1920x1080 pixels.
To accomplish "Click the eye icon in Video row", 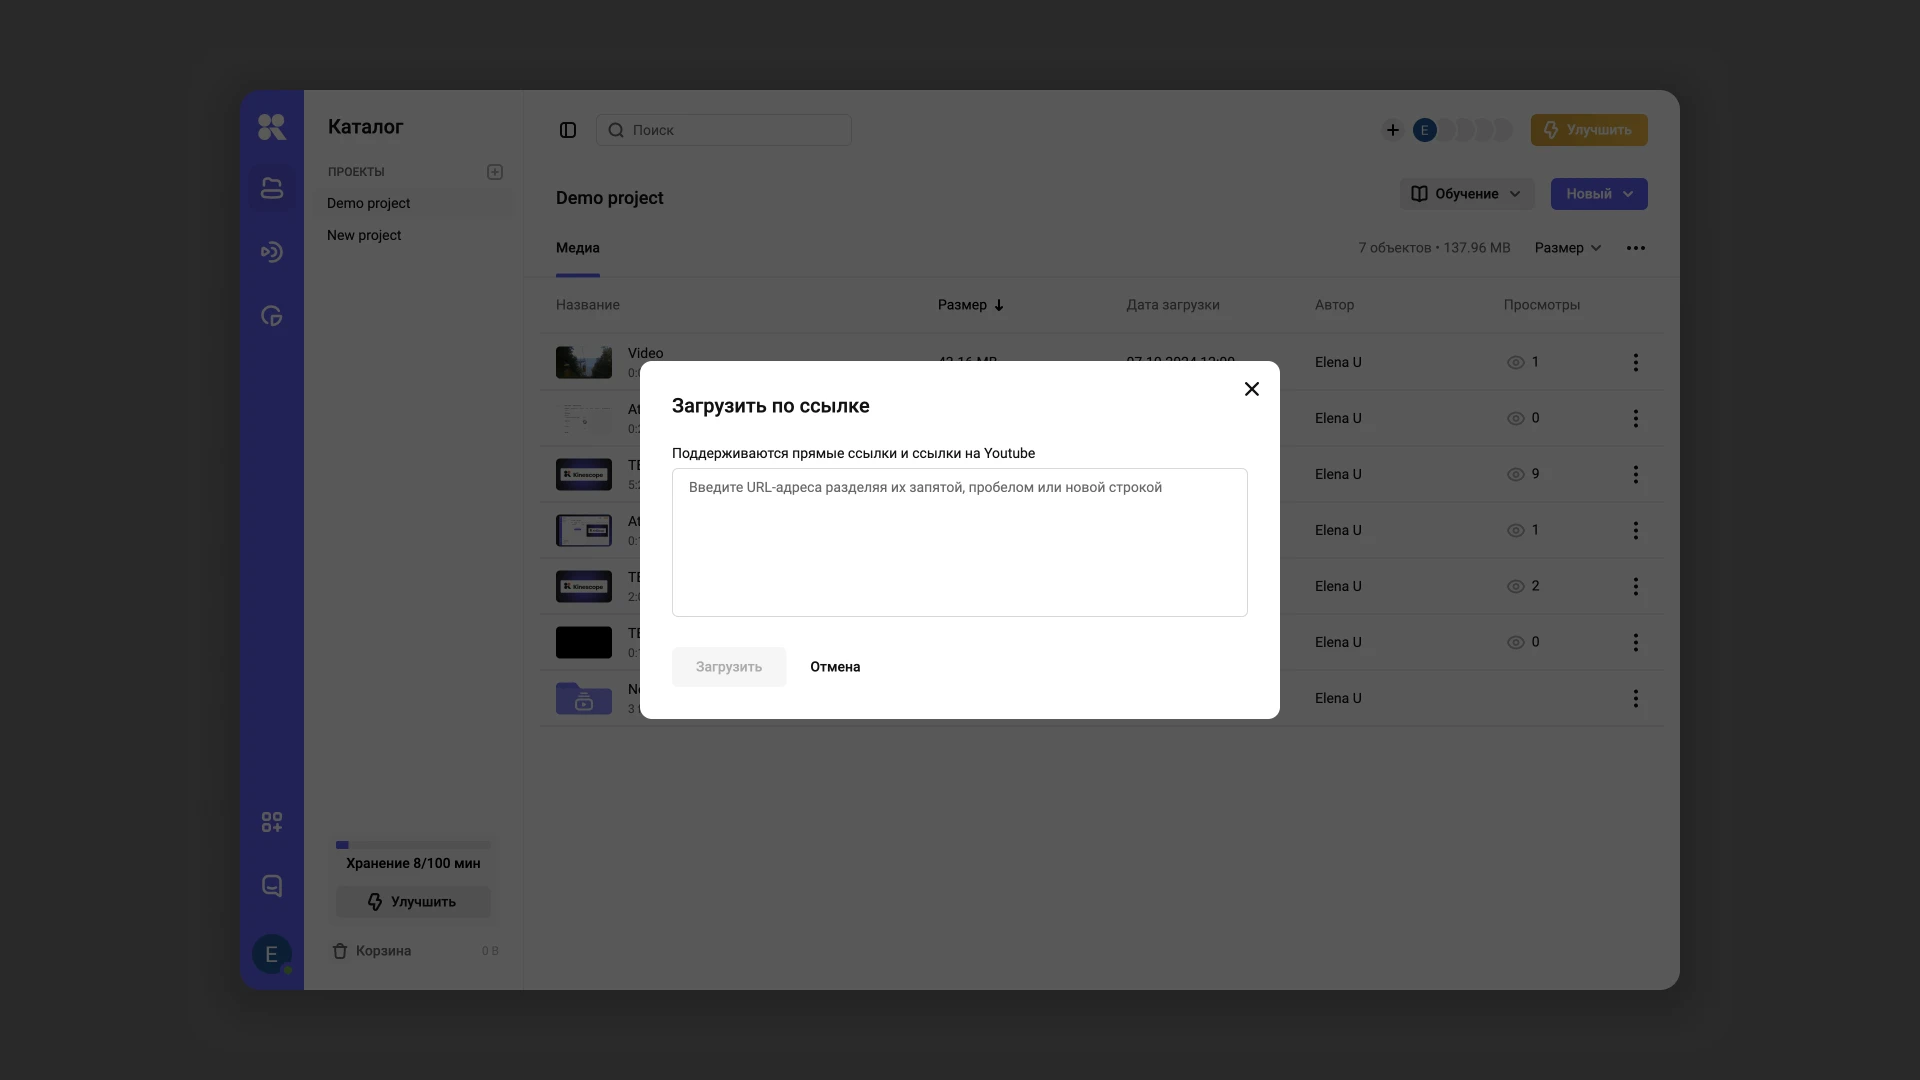I will pos(1515,362).
